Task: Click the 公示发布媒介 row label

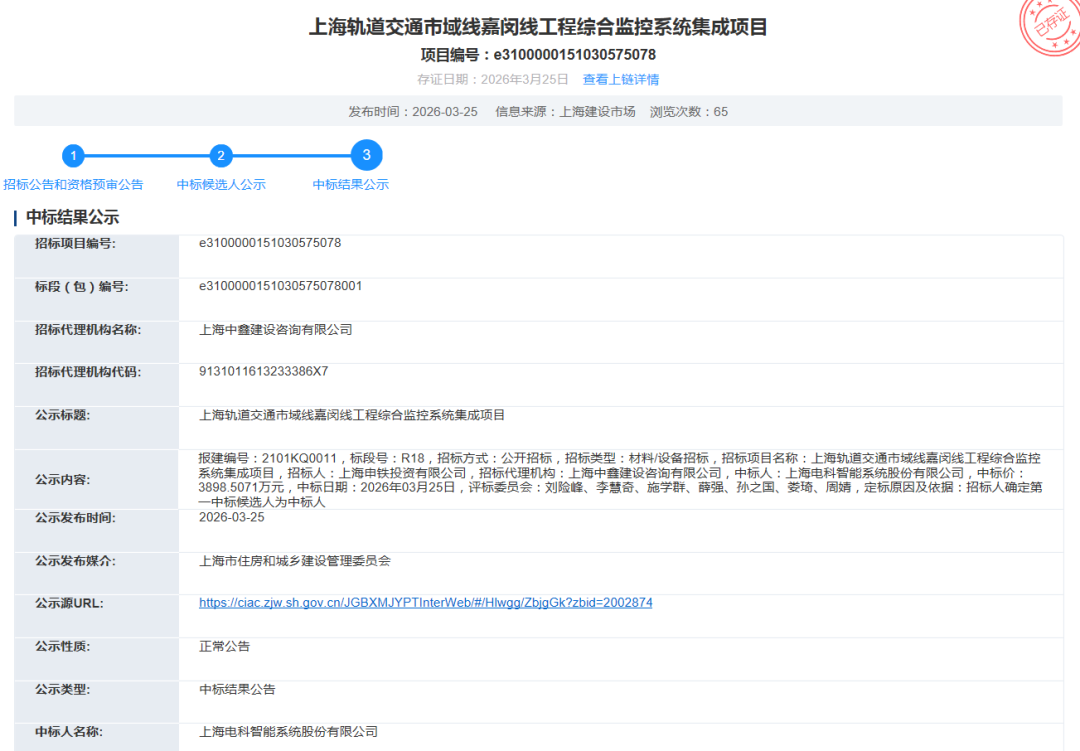Action: click(x=75, y=562)
